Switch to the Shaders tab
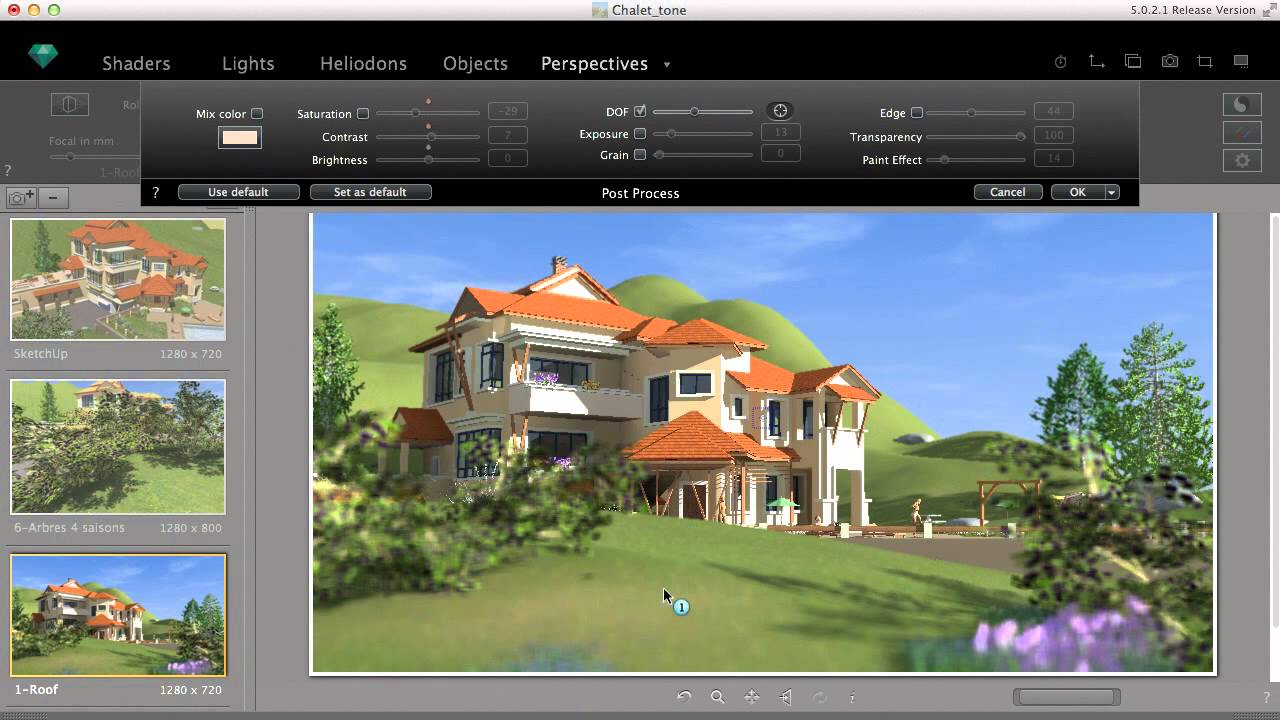 (136, 63)
